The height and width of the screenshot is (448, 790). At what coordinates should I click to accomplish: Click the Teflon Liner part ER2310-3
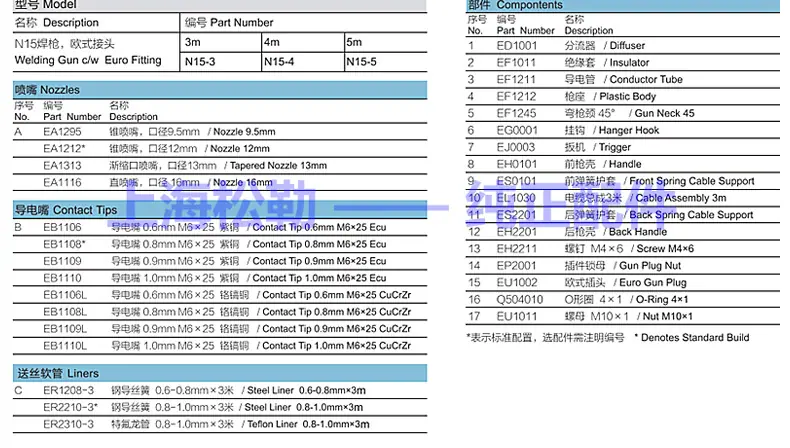[x=67, y=424]
